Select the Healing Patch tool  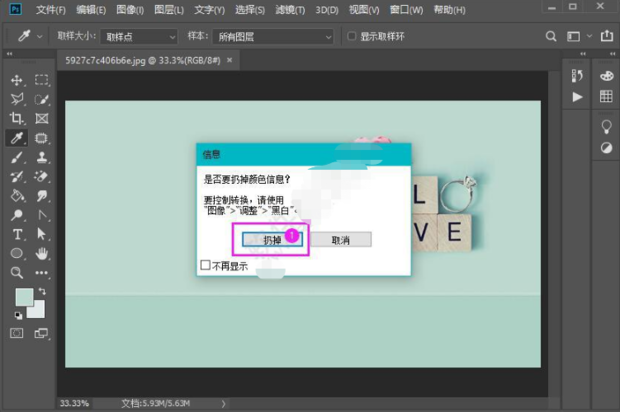point(42,138)
